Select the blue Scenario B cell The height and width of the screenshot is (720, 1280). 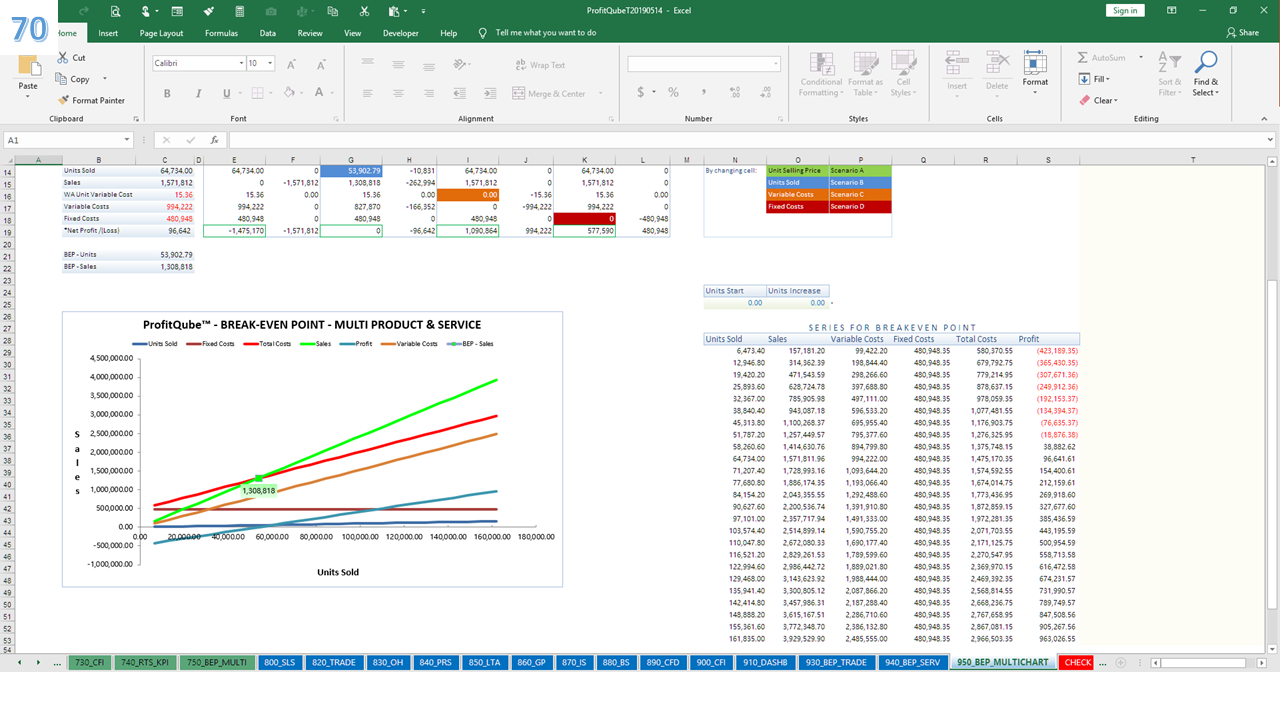[860, 183]
